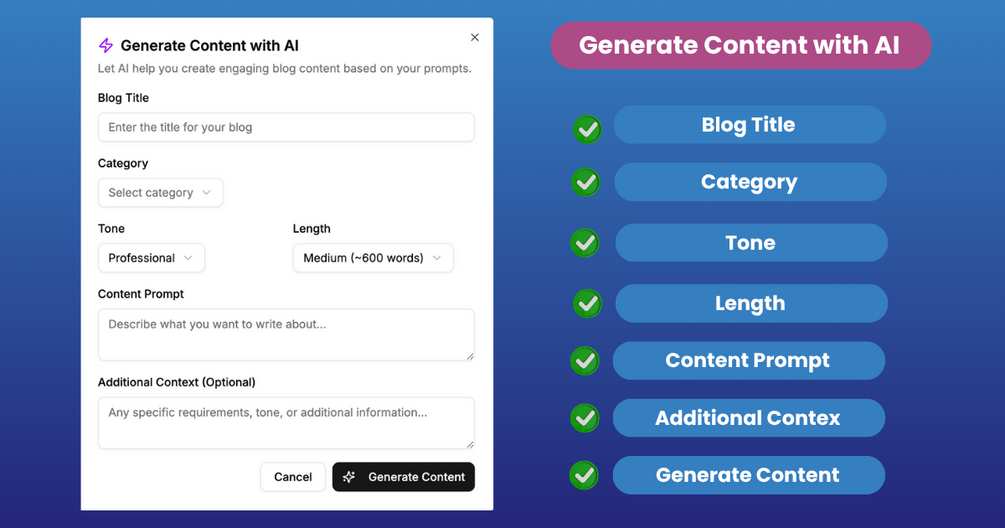Click the Additional Context text area
Viewport: 1005px width, 528px height.
286,422
